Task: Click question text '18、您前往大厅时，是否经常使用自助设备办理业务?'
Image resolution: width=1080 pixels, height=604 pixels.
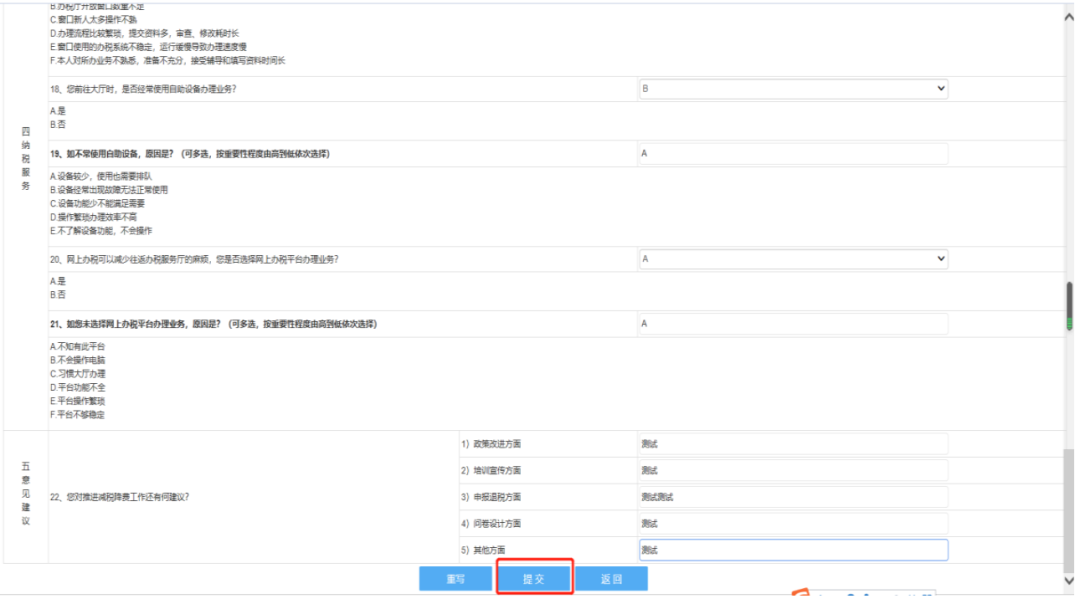Action: coord(143,89)
